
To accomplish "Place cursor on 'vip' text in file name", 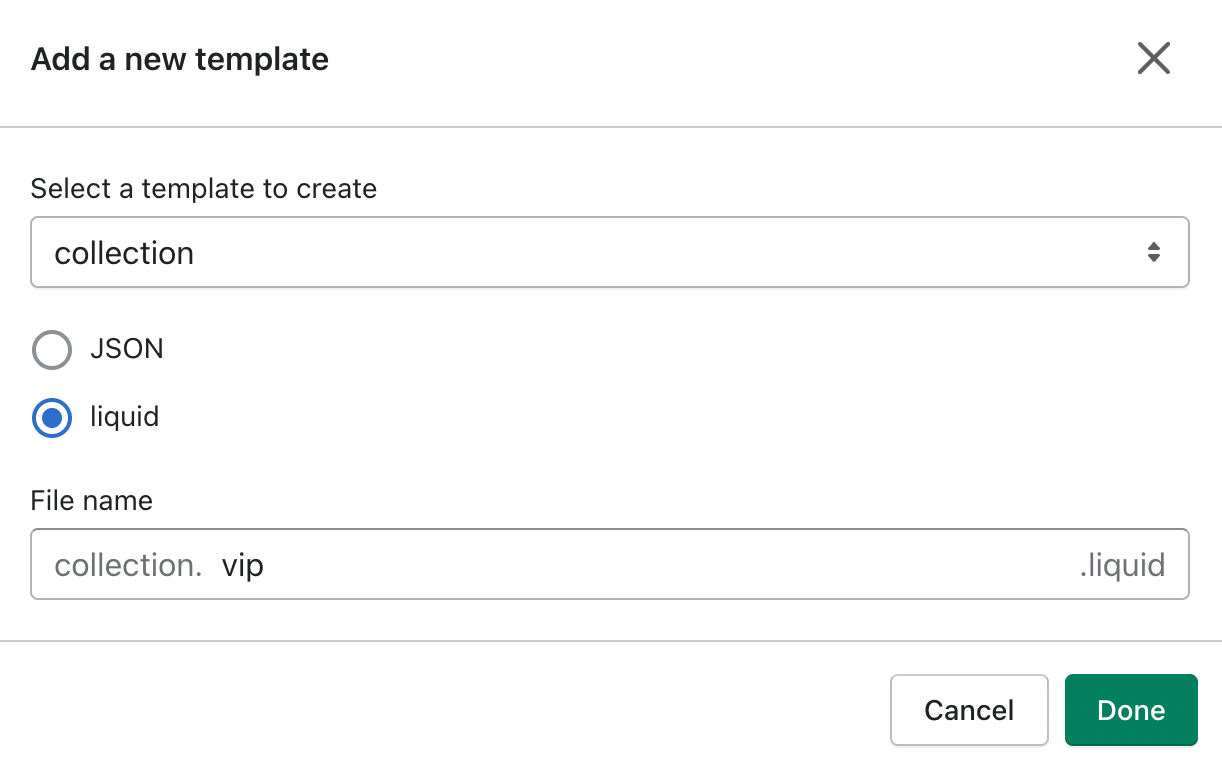I will point(242,566).
